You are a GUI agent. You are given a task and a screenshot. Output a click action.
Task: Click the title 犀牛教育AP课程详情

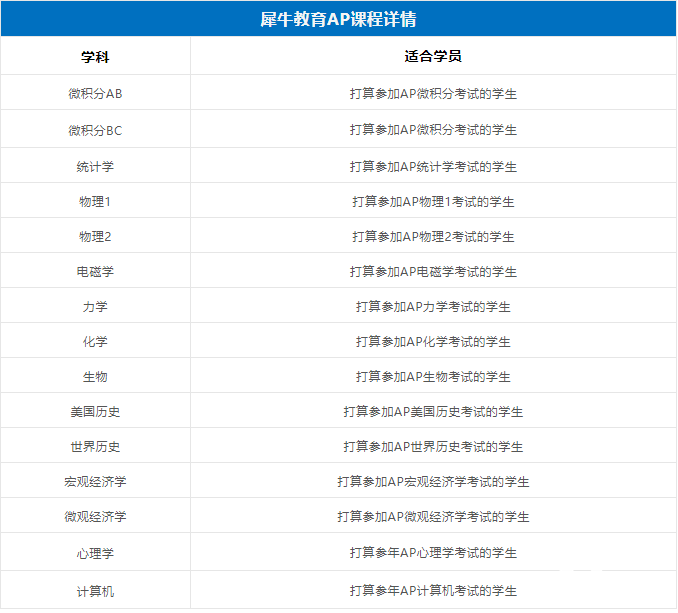pos(338,19)
